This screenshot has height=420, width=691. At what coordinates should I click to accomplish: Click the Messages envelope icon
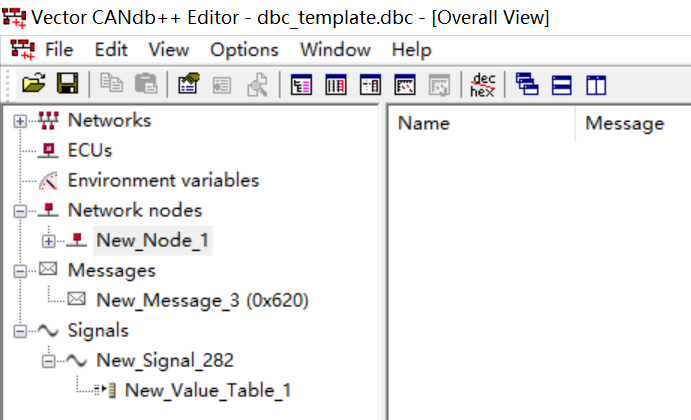point(48,269)
